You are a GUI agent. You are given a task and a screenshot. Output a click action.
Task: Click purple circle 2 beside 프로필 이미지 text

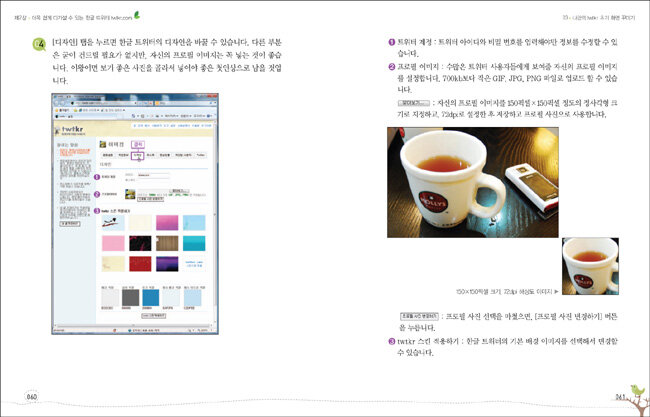(391, 66)
